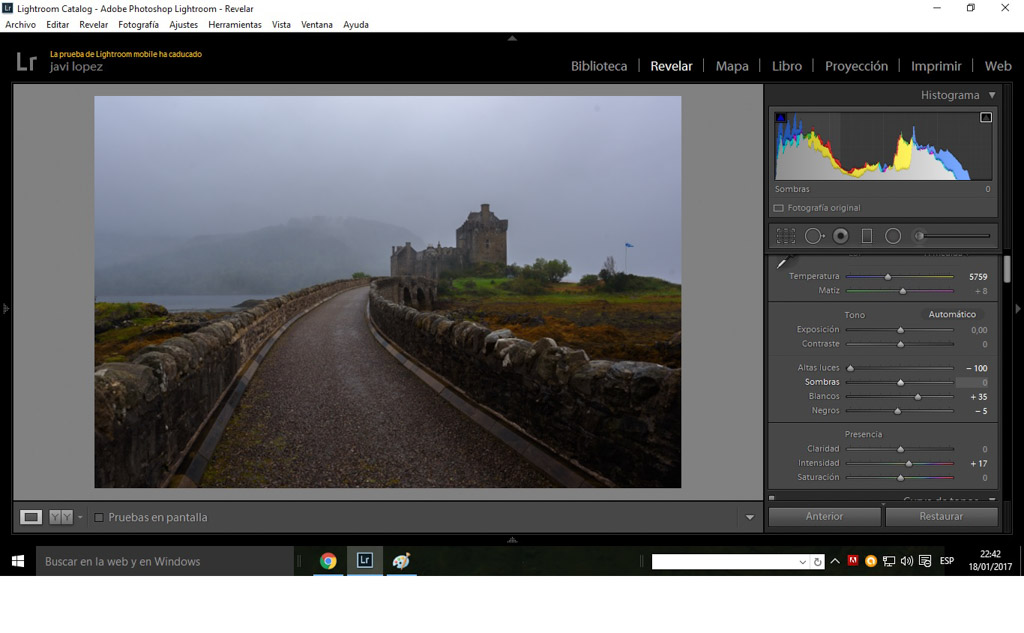
Task: Open the Biblioteca module
Action: 599,66
